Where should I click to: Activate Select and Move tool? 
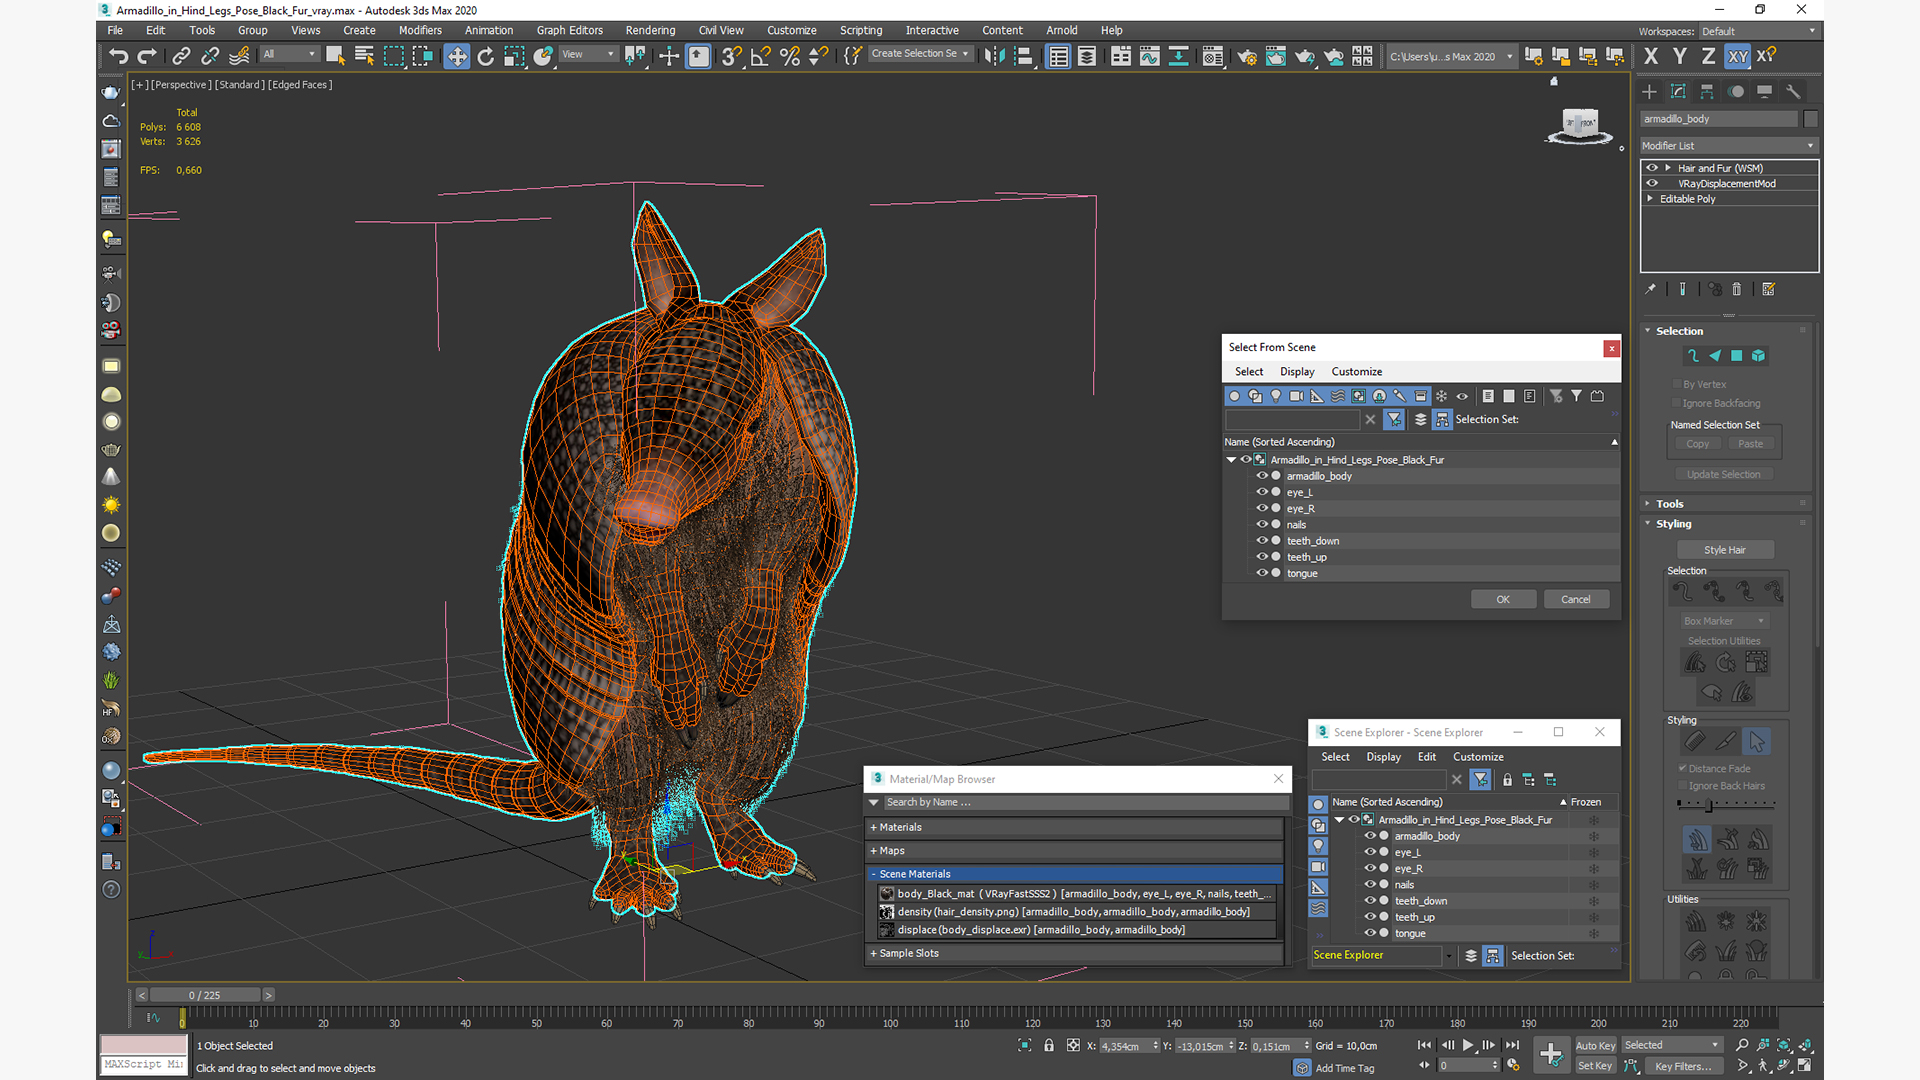(457, 56)
